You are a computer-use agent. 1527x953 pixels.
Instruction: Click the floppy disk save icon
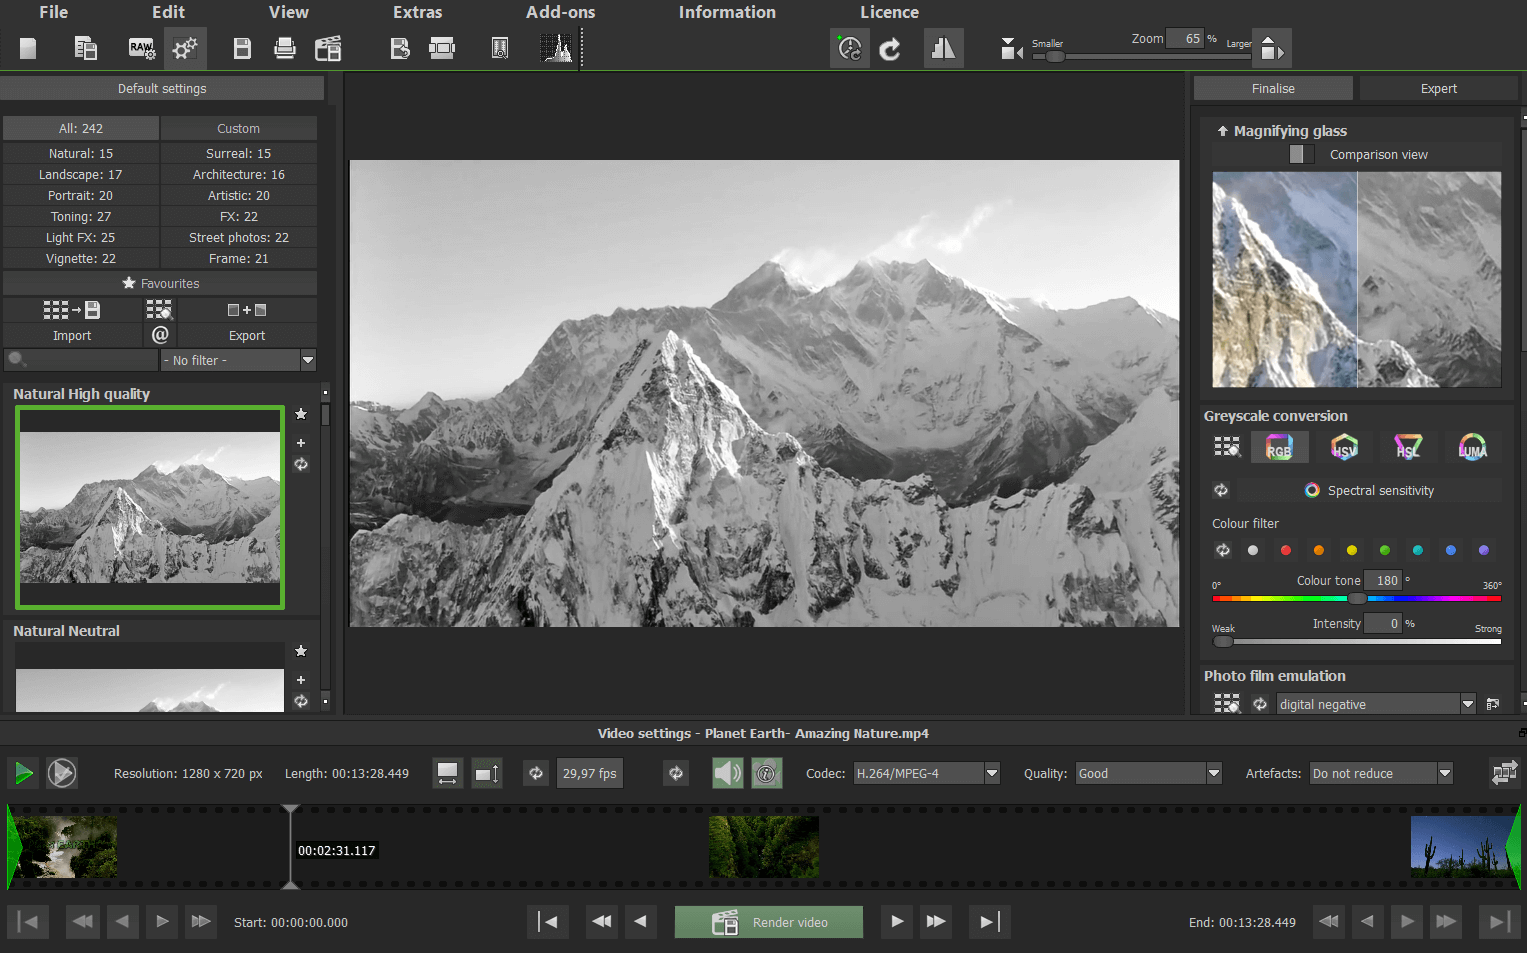coord(242,48)
